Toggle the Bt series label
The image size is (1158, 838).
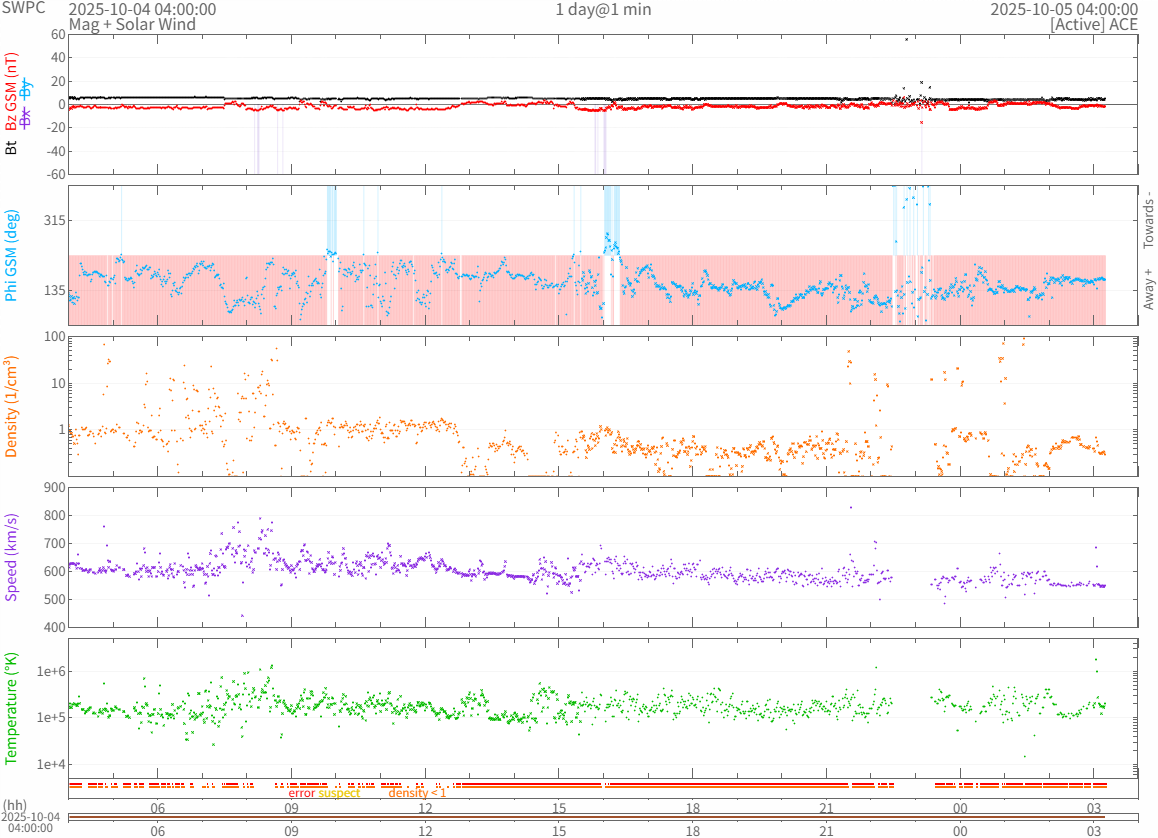[12, 147]
